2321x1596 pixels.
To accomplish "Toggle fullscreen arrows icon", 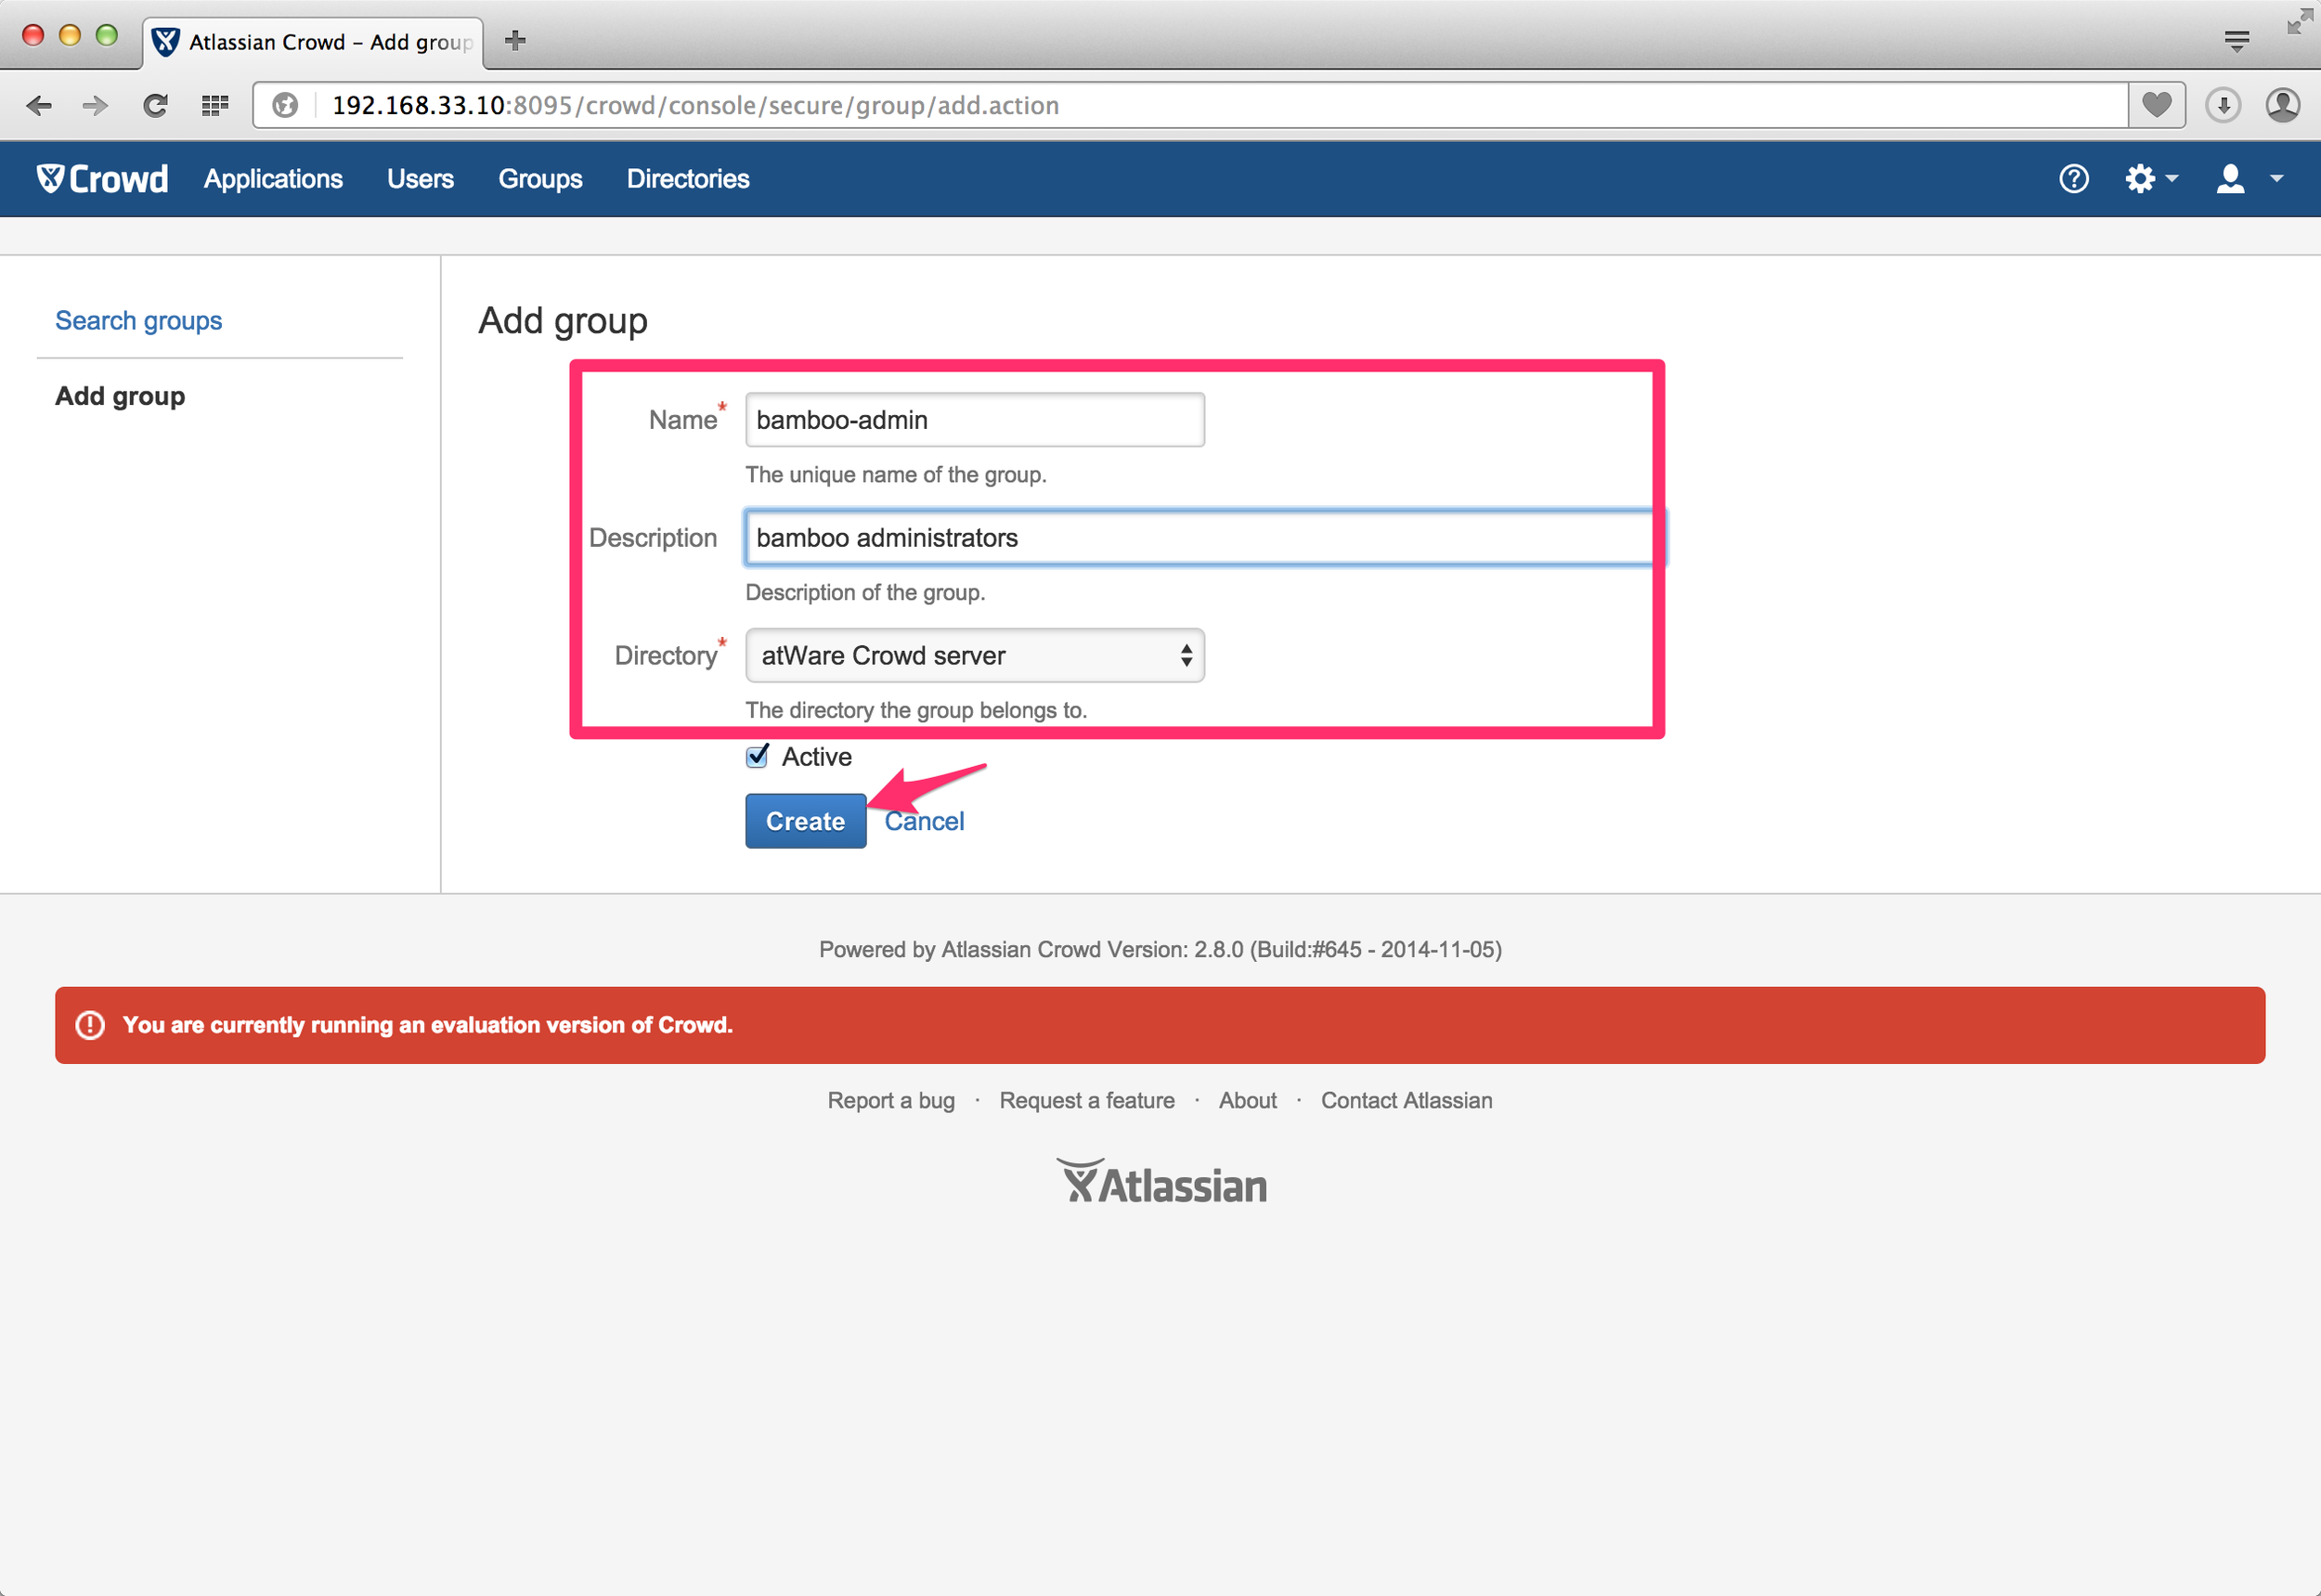I will pos(2299,21).
